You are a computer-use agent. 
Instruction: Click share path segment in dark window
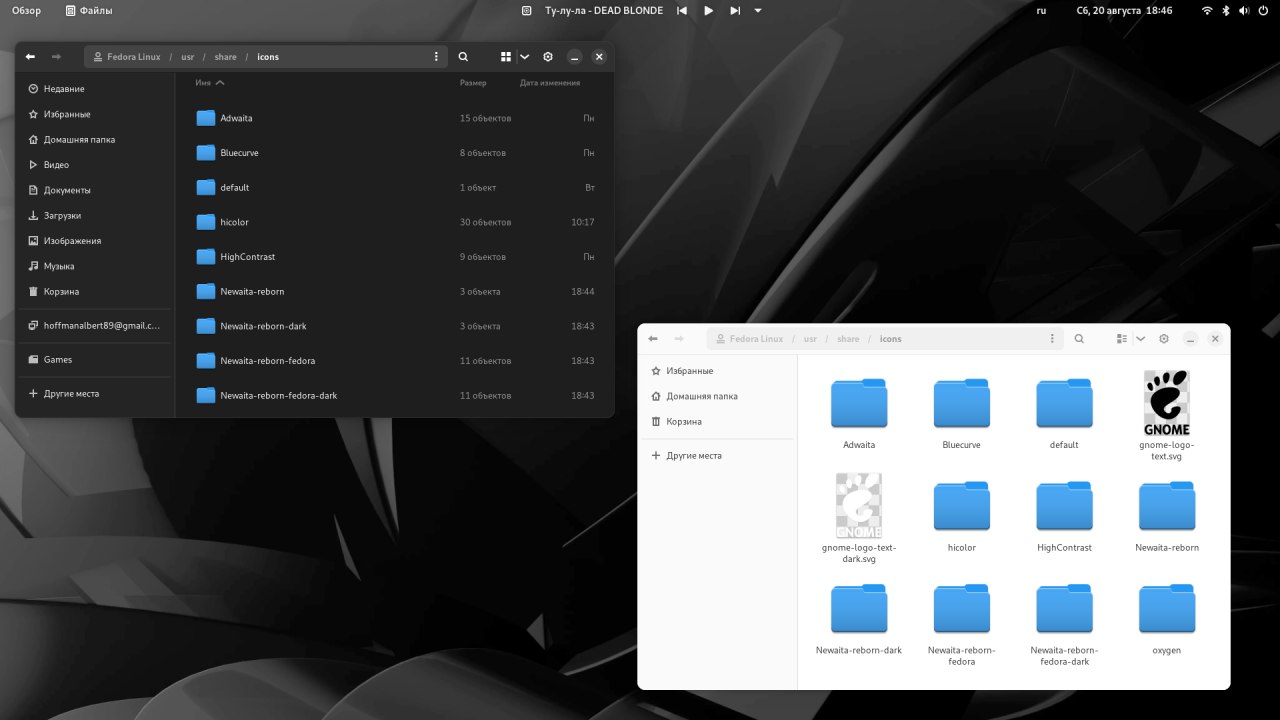pos(225,57)
